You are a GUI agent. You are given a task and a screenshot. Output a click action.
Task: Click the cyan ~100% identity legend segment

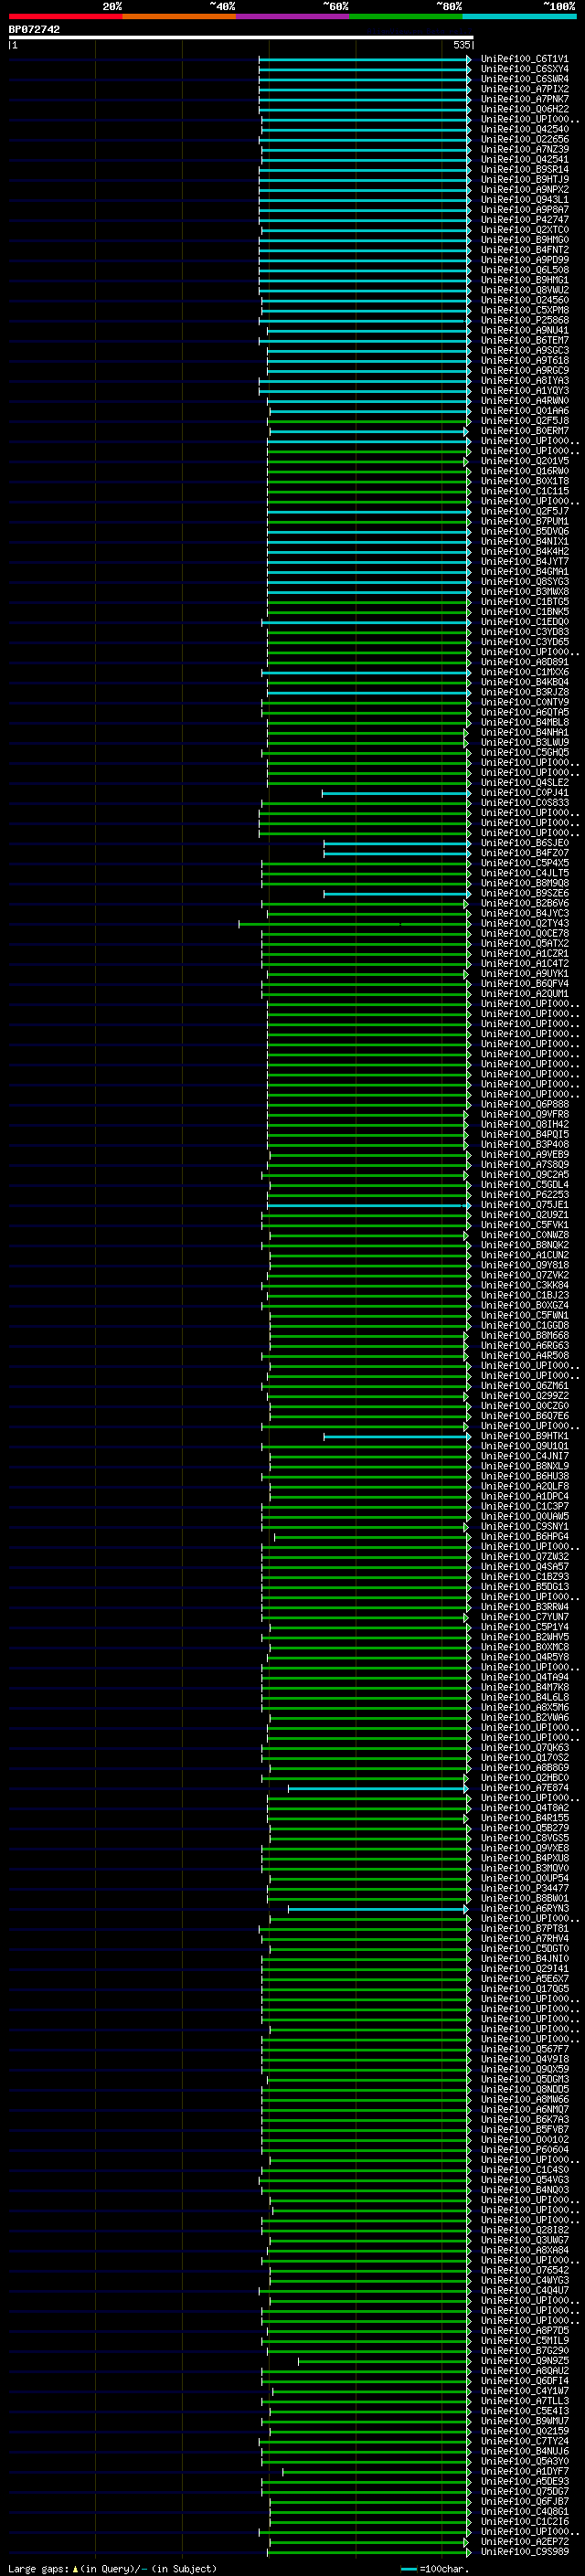point(519,16)
